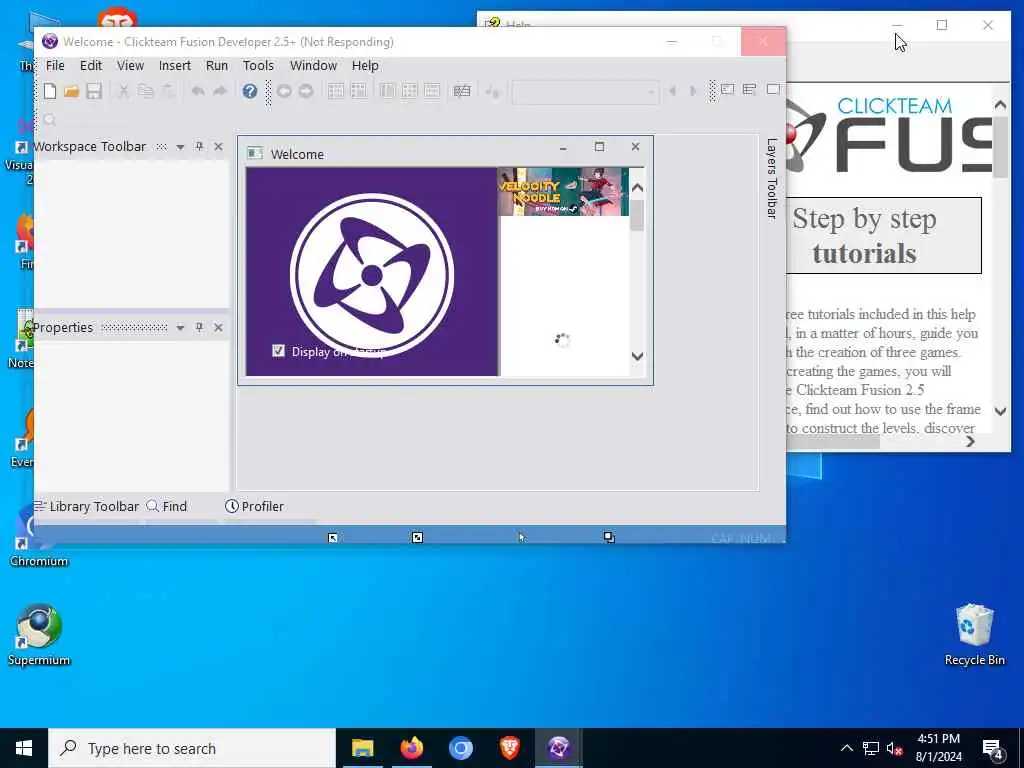Switch to the Library Toolbar tab

pos(87,506)
